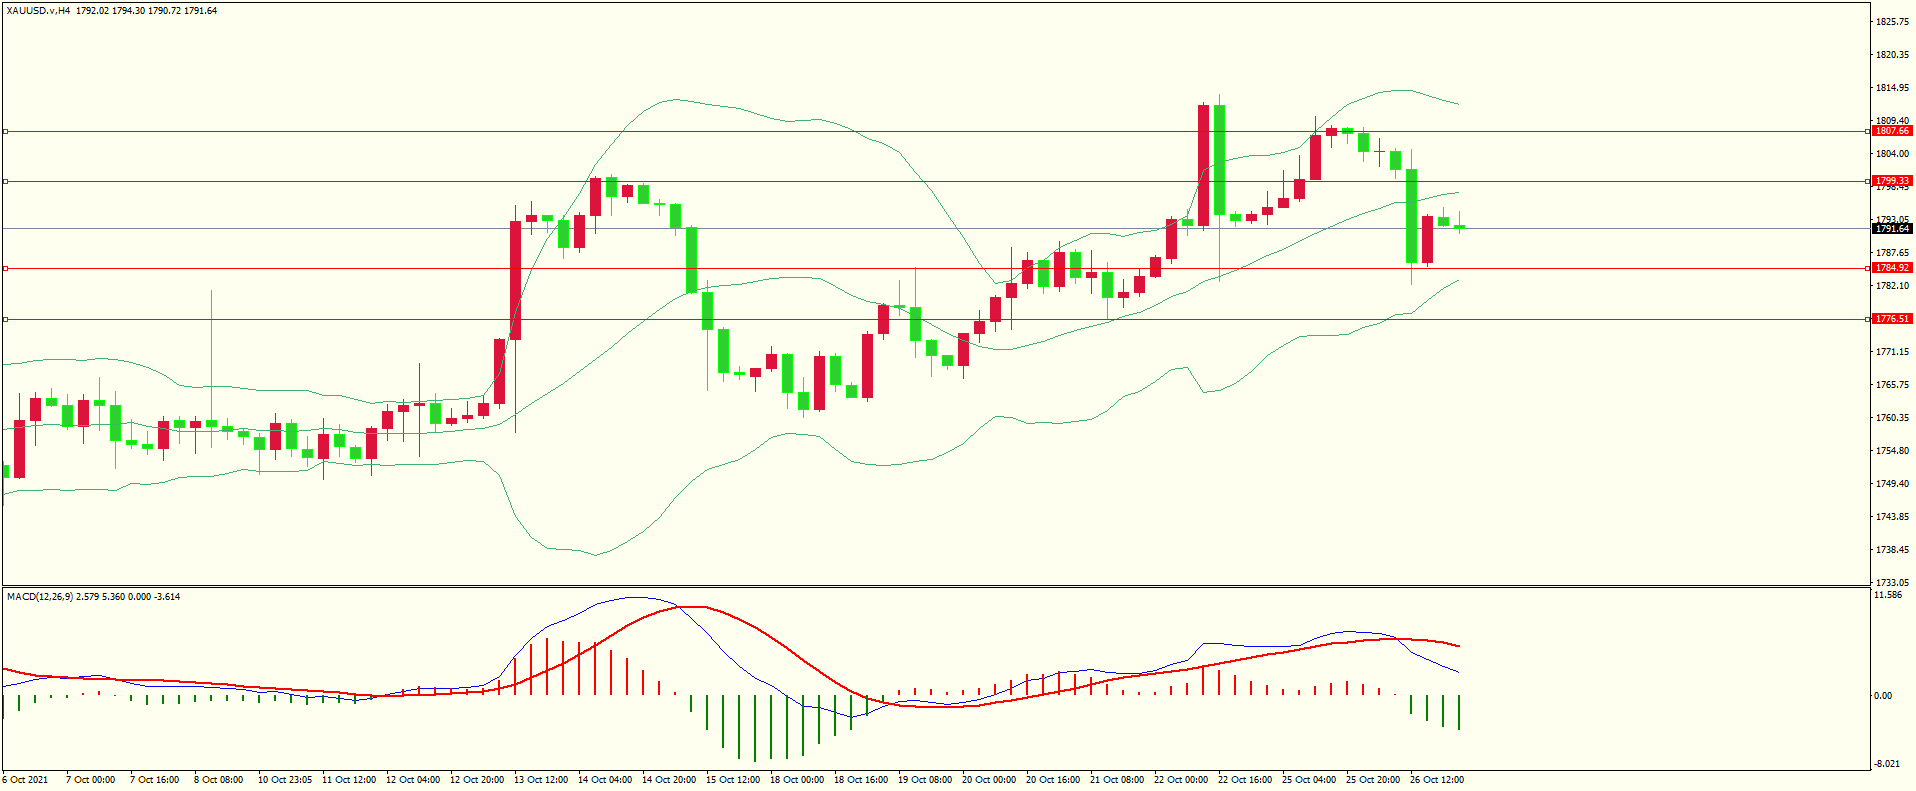Click the 1787.65 price scale label

point(1892,253)
